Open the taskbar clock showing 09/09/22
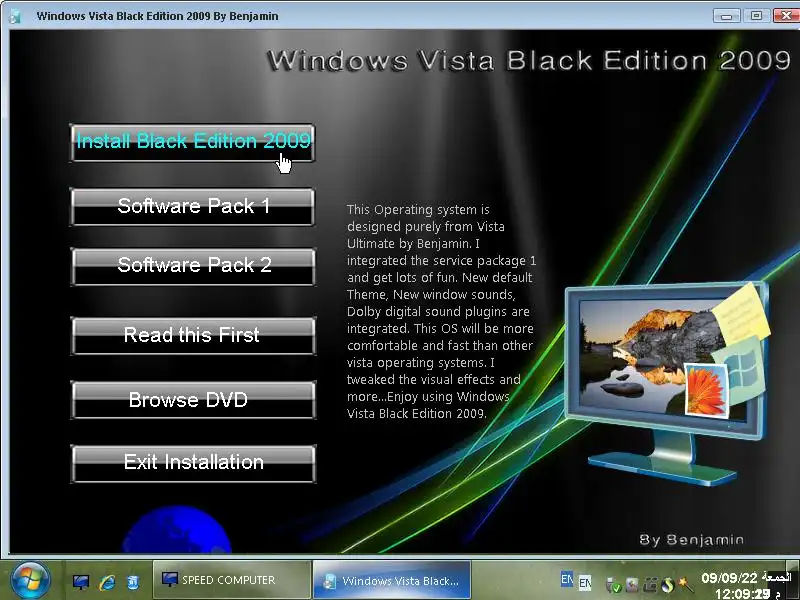The height and width of the screenshot is (600, 800). pyautogui.click(x=744, y=585)
